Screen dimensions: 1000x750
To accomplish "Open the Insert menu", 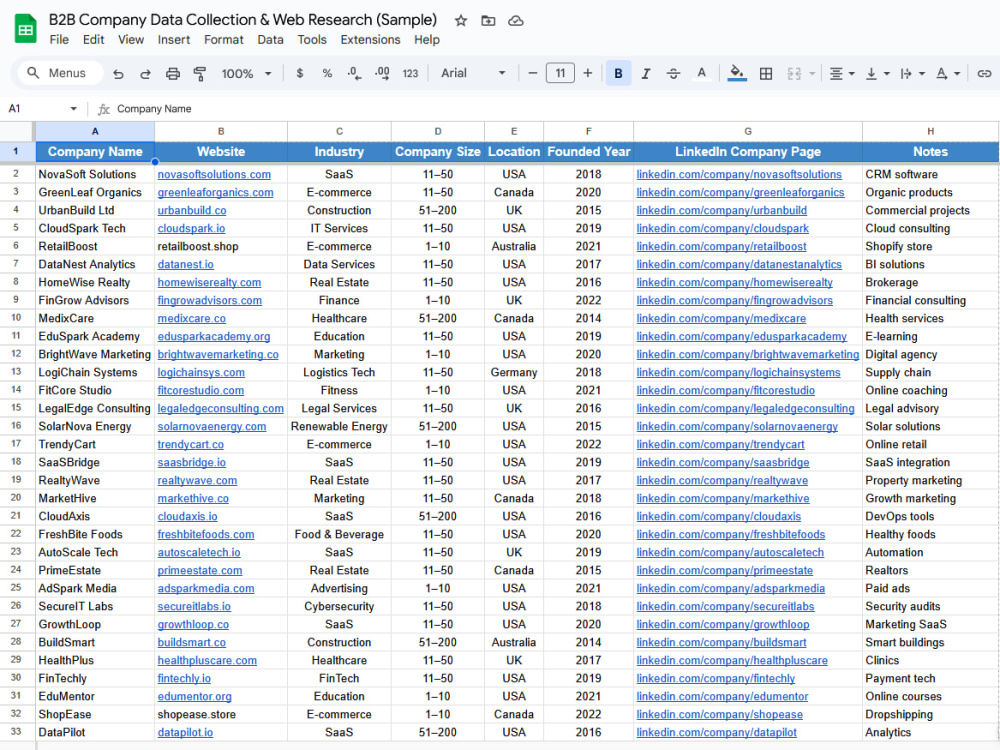I will coord(173,40).
